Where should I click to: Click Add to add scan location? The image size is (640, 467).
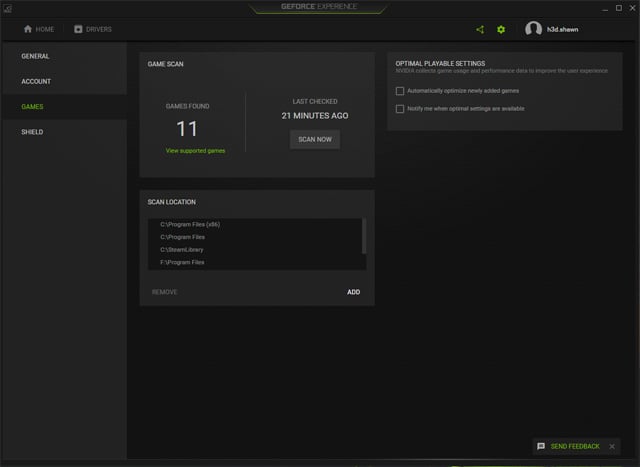click(x=353, y=292)
